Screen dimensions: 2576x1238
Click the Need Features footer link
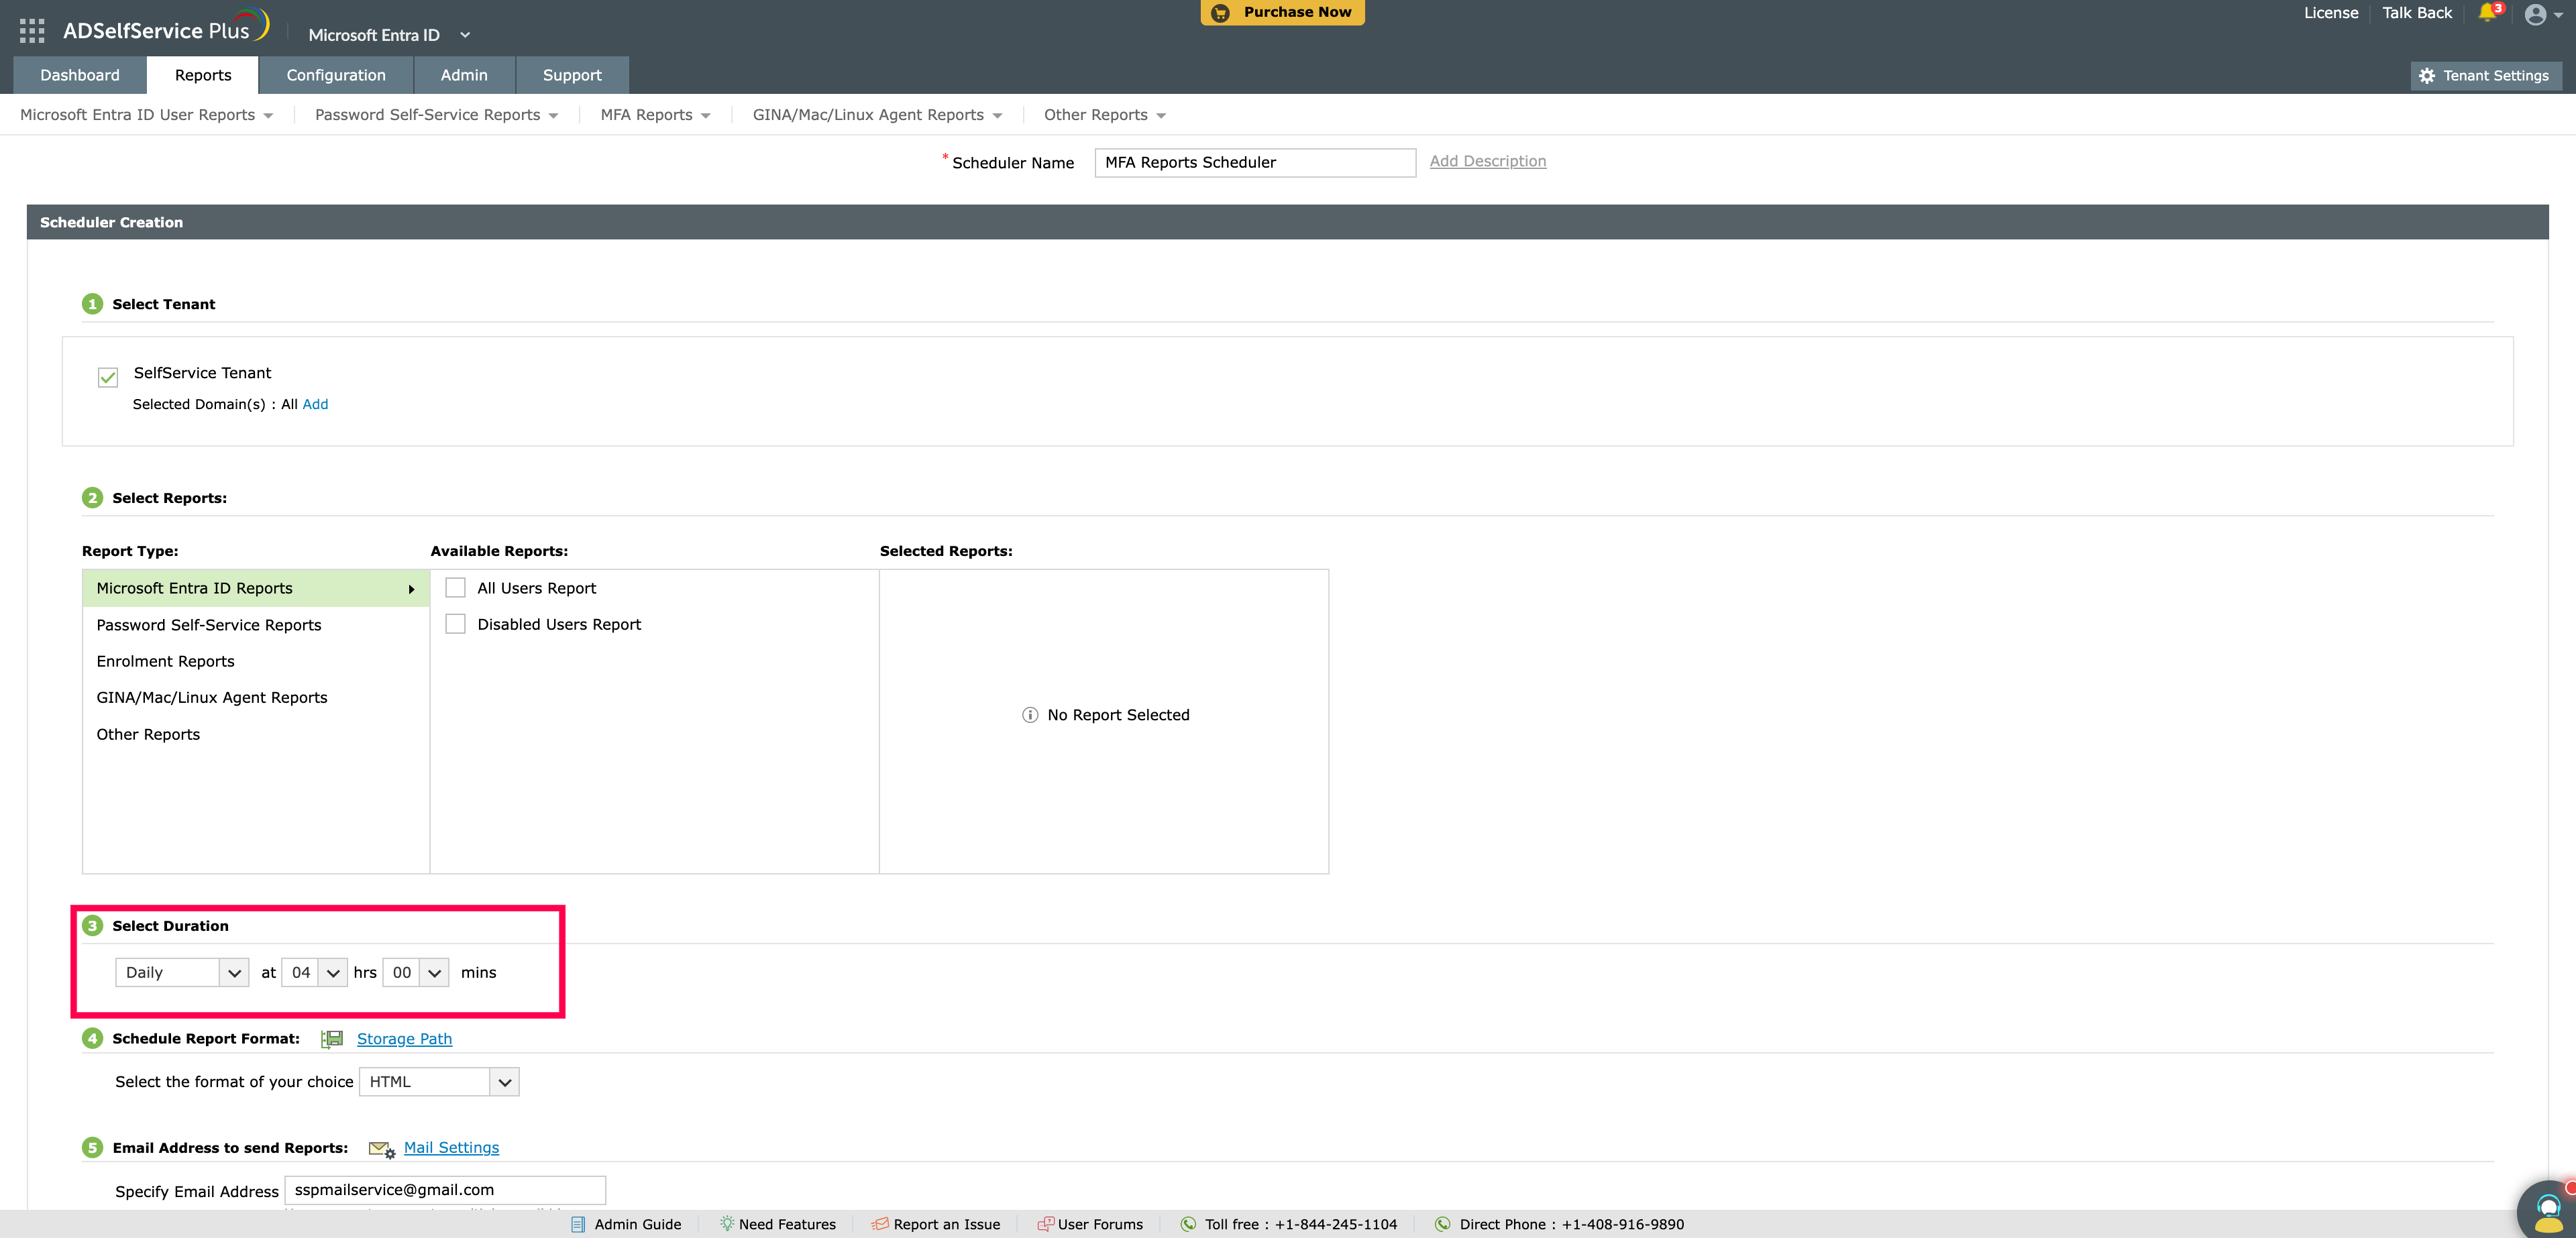tap(787, 1224)
